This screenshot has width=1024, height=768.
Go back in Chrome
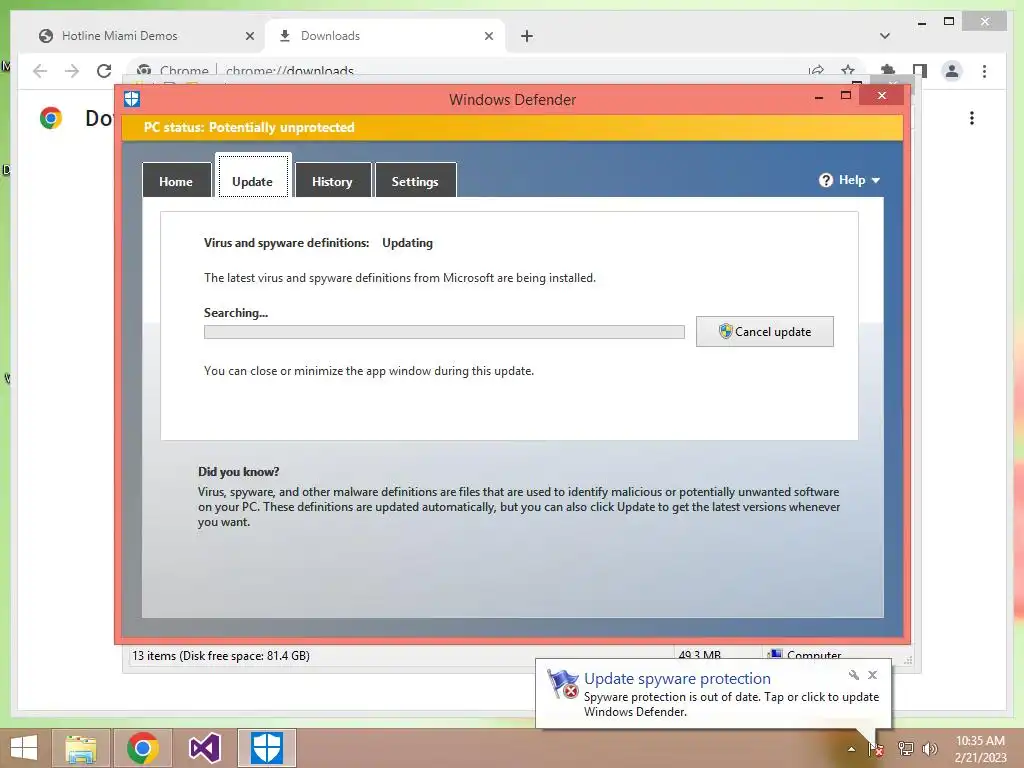(x=40, y=71)
